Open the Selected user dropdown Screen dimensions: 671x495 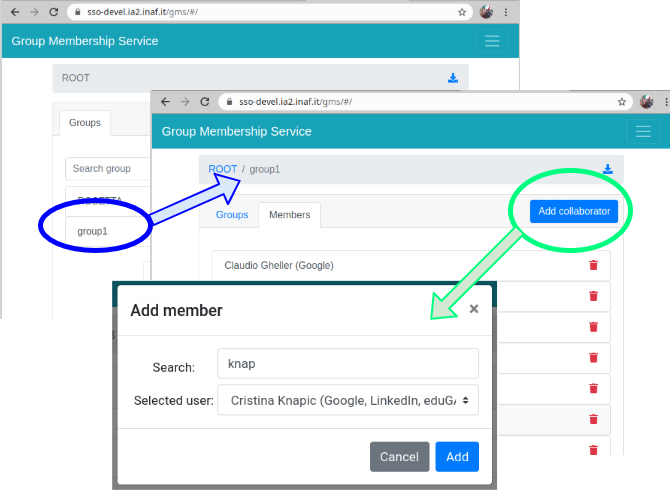(x=349, y=400)
